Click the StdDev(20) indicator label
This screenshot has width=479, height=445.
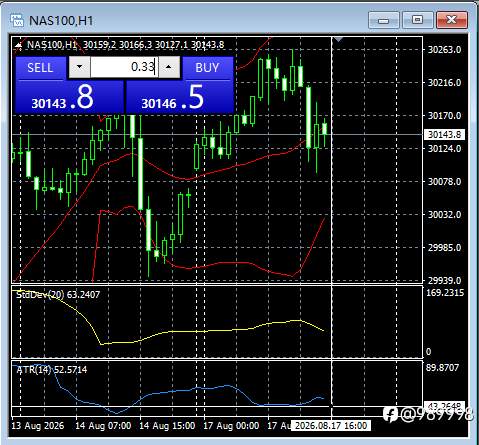tap(58, 295)
